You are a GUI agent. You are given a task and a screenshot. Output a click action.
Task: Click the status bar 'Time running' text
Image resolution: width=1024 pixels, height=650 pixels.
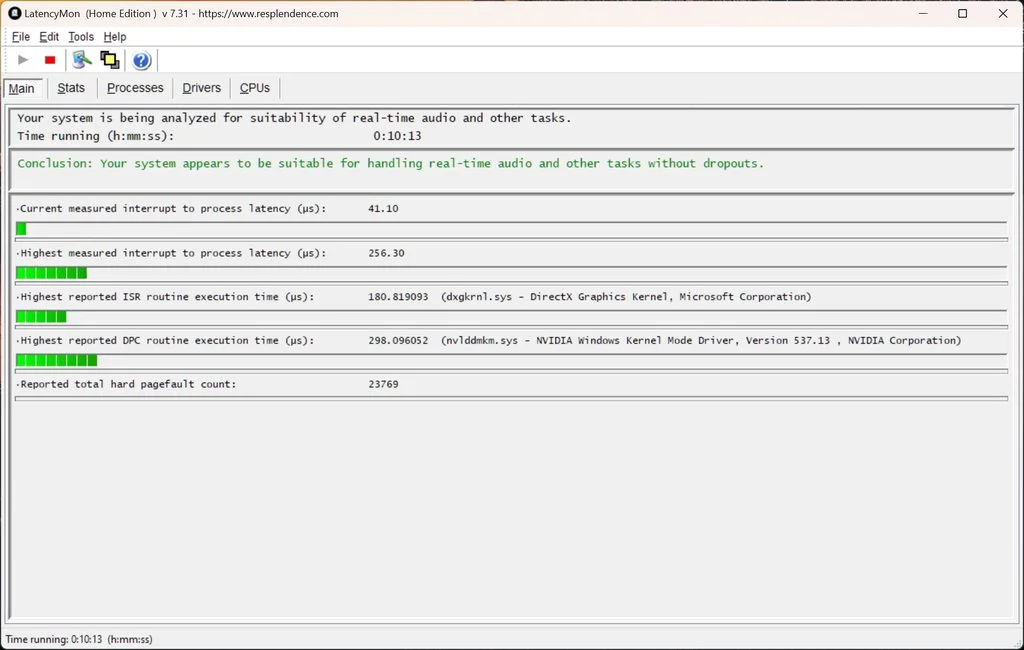coord(79,640)
